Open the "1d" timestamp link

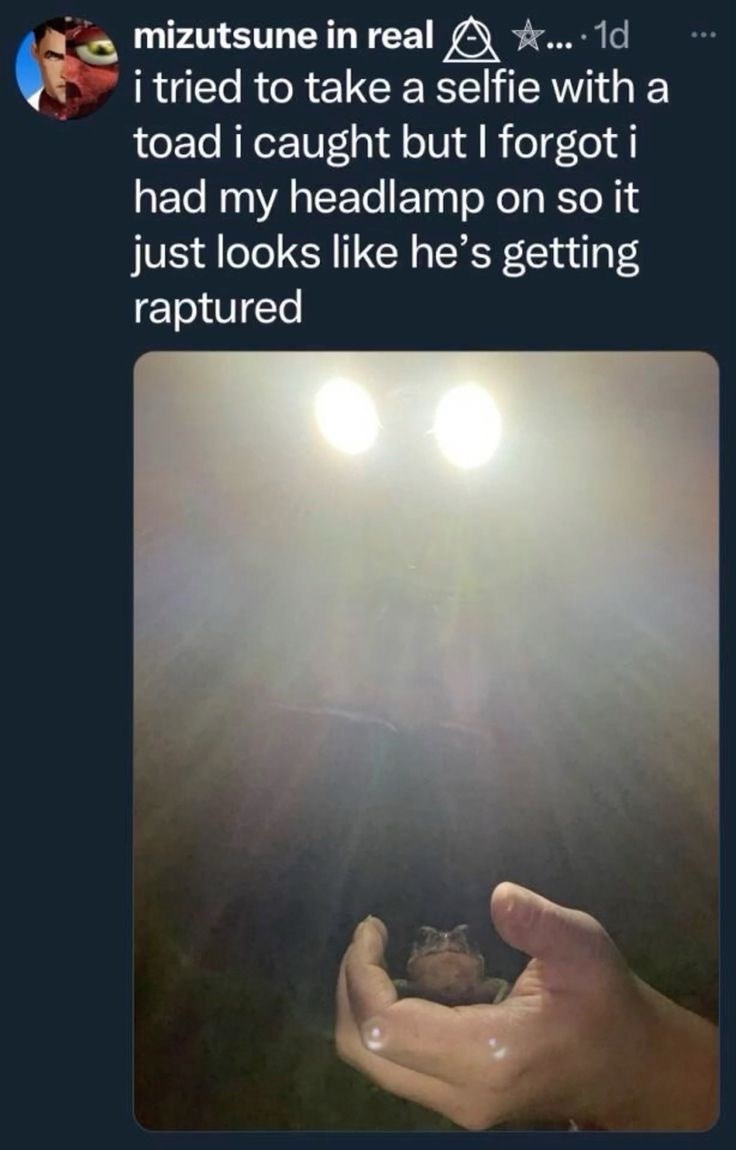point(611,37)
